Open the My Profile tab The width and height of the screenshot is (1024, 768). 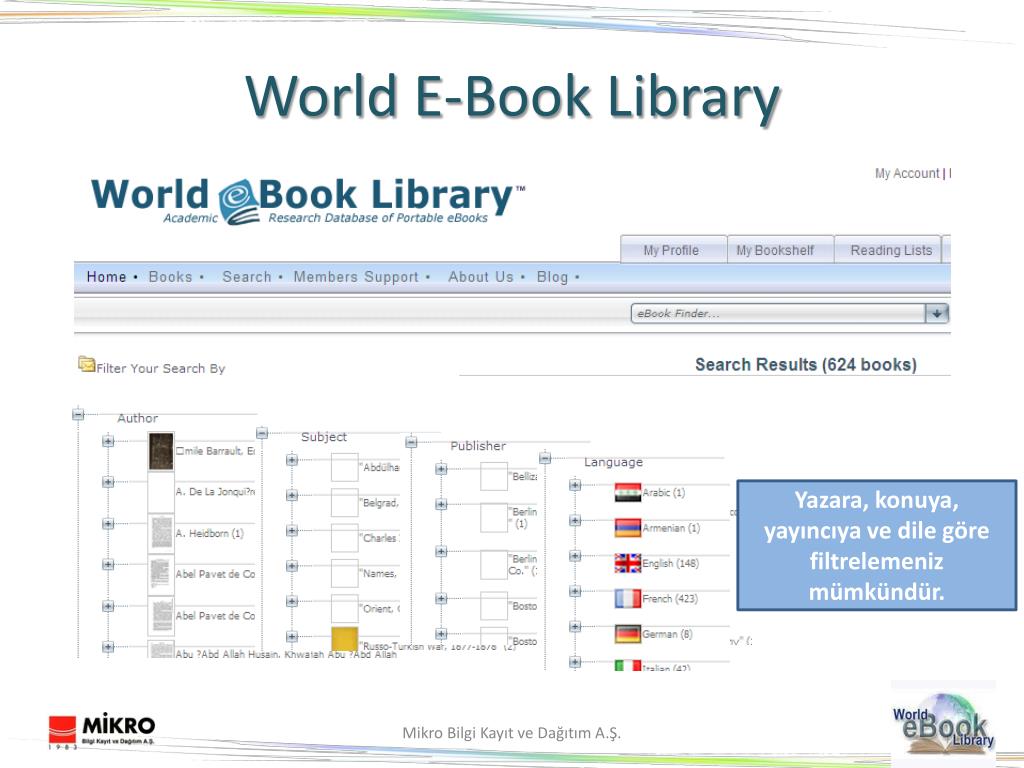[673, 250]
